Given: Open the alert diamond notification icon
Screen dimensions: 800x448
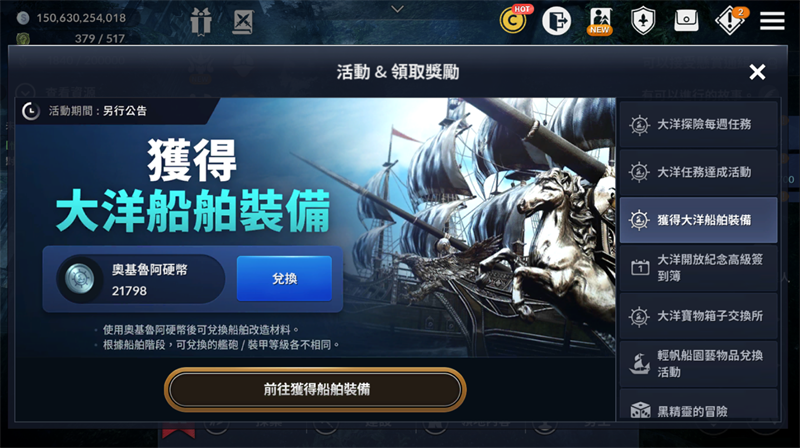Looking at the screenshot, I should (730, 20).
